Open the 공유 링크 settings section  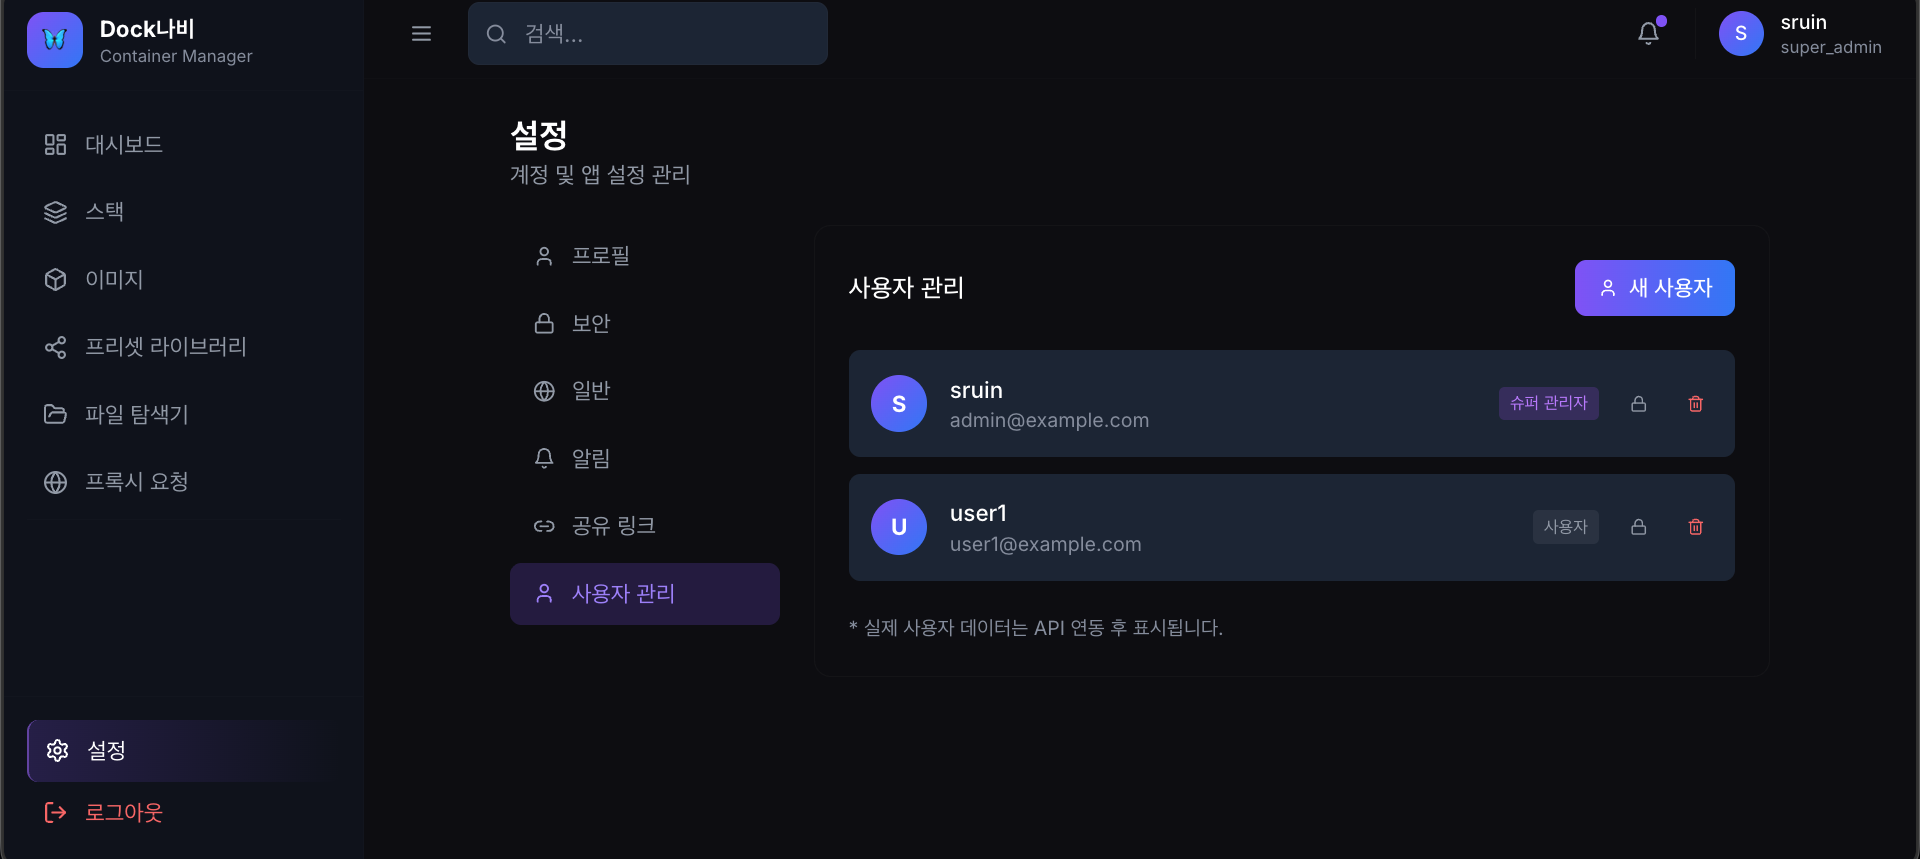[613, 525]
